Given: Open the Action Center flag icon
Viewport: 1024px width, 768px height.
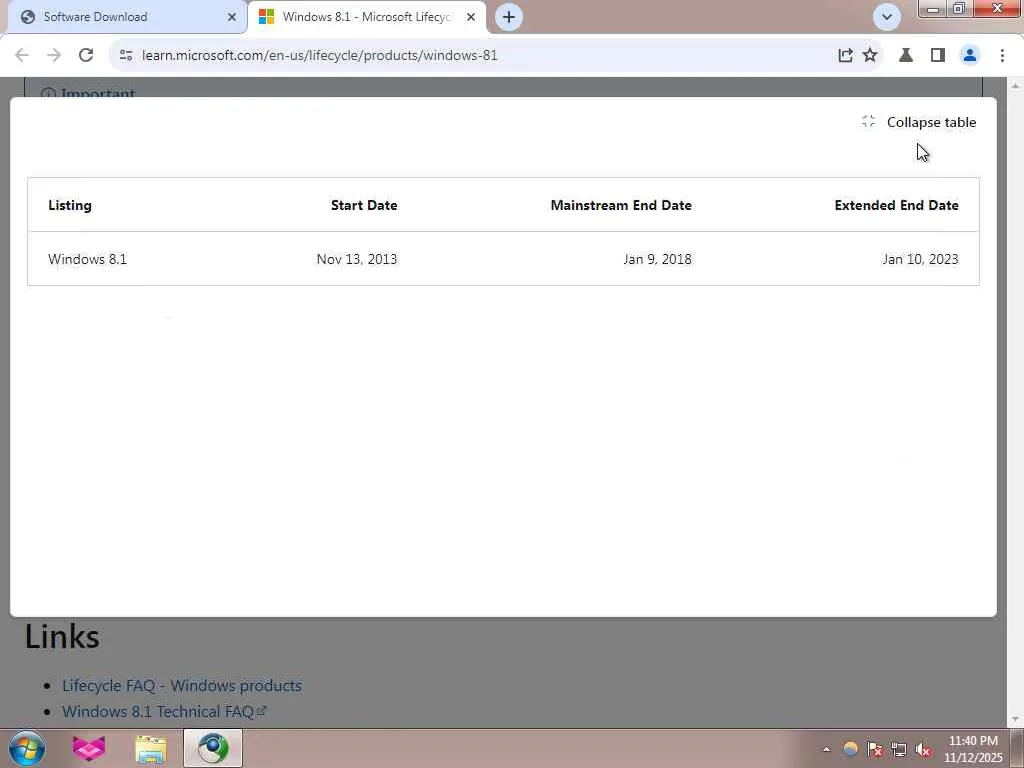Looking at the screenshot, I should coord(874,749).
